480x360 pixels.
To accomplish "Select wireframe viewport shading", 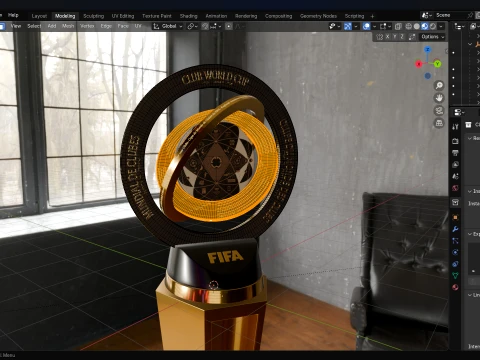I will coord(408,26).
